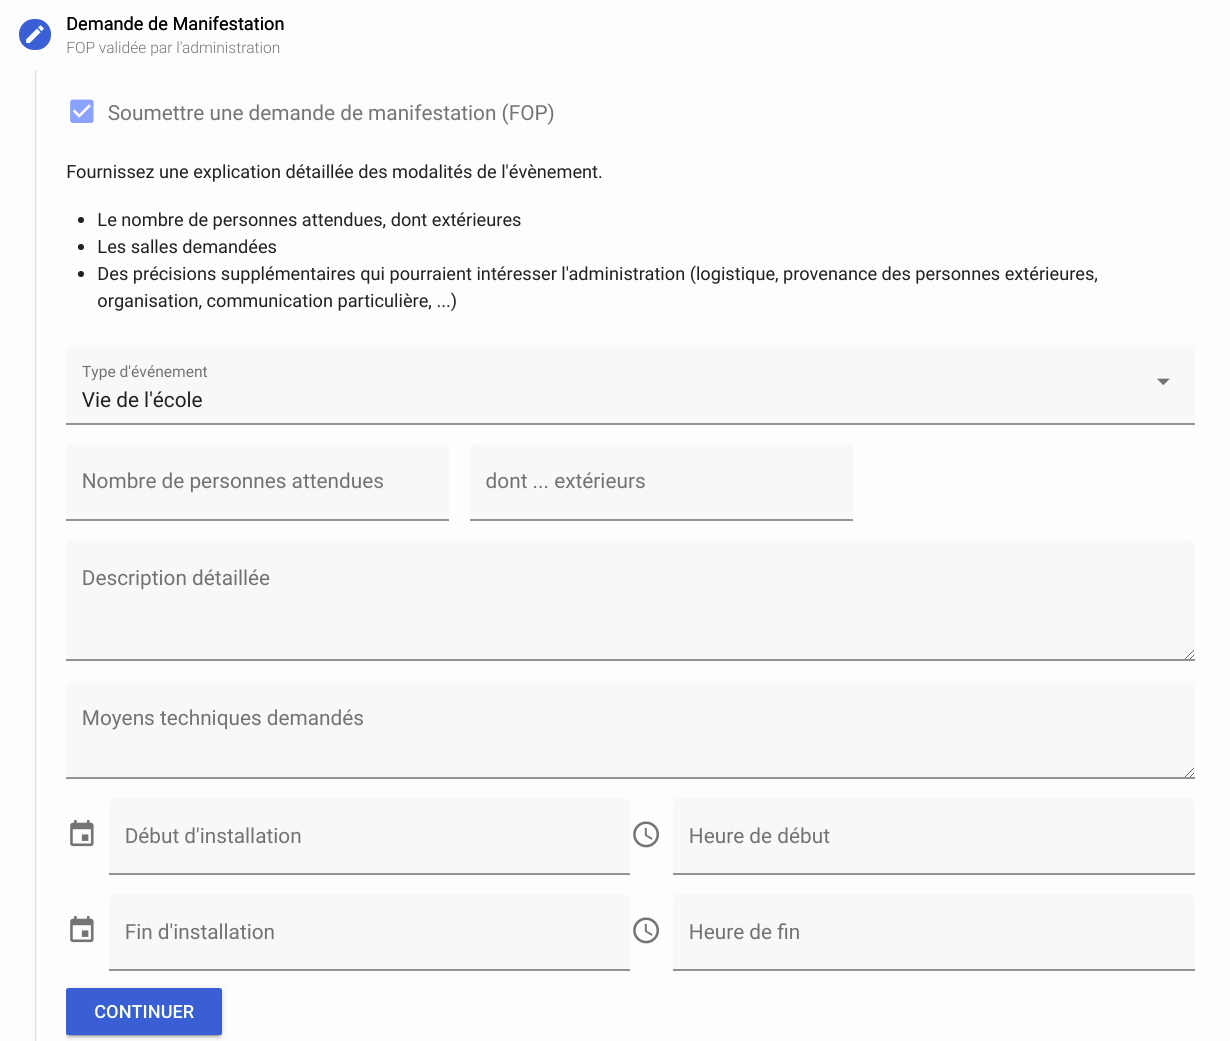Image resolution: width=1230 pixels, height=1041 pixels.
Task: Select the Heure de fin time field
Action: pos(934,932)
